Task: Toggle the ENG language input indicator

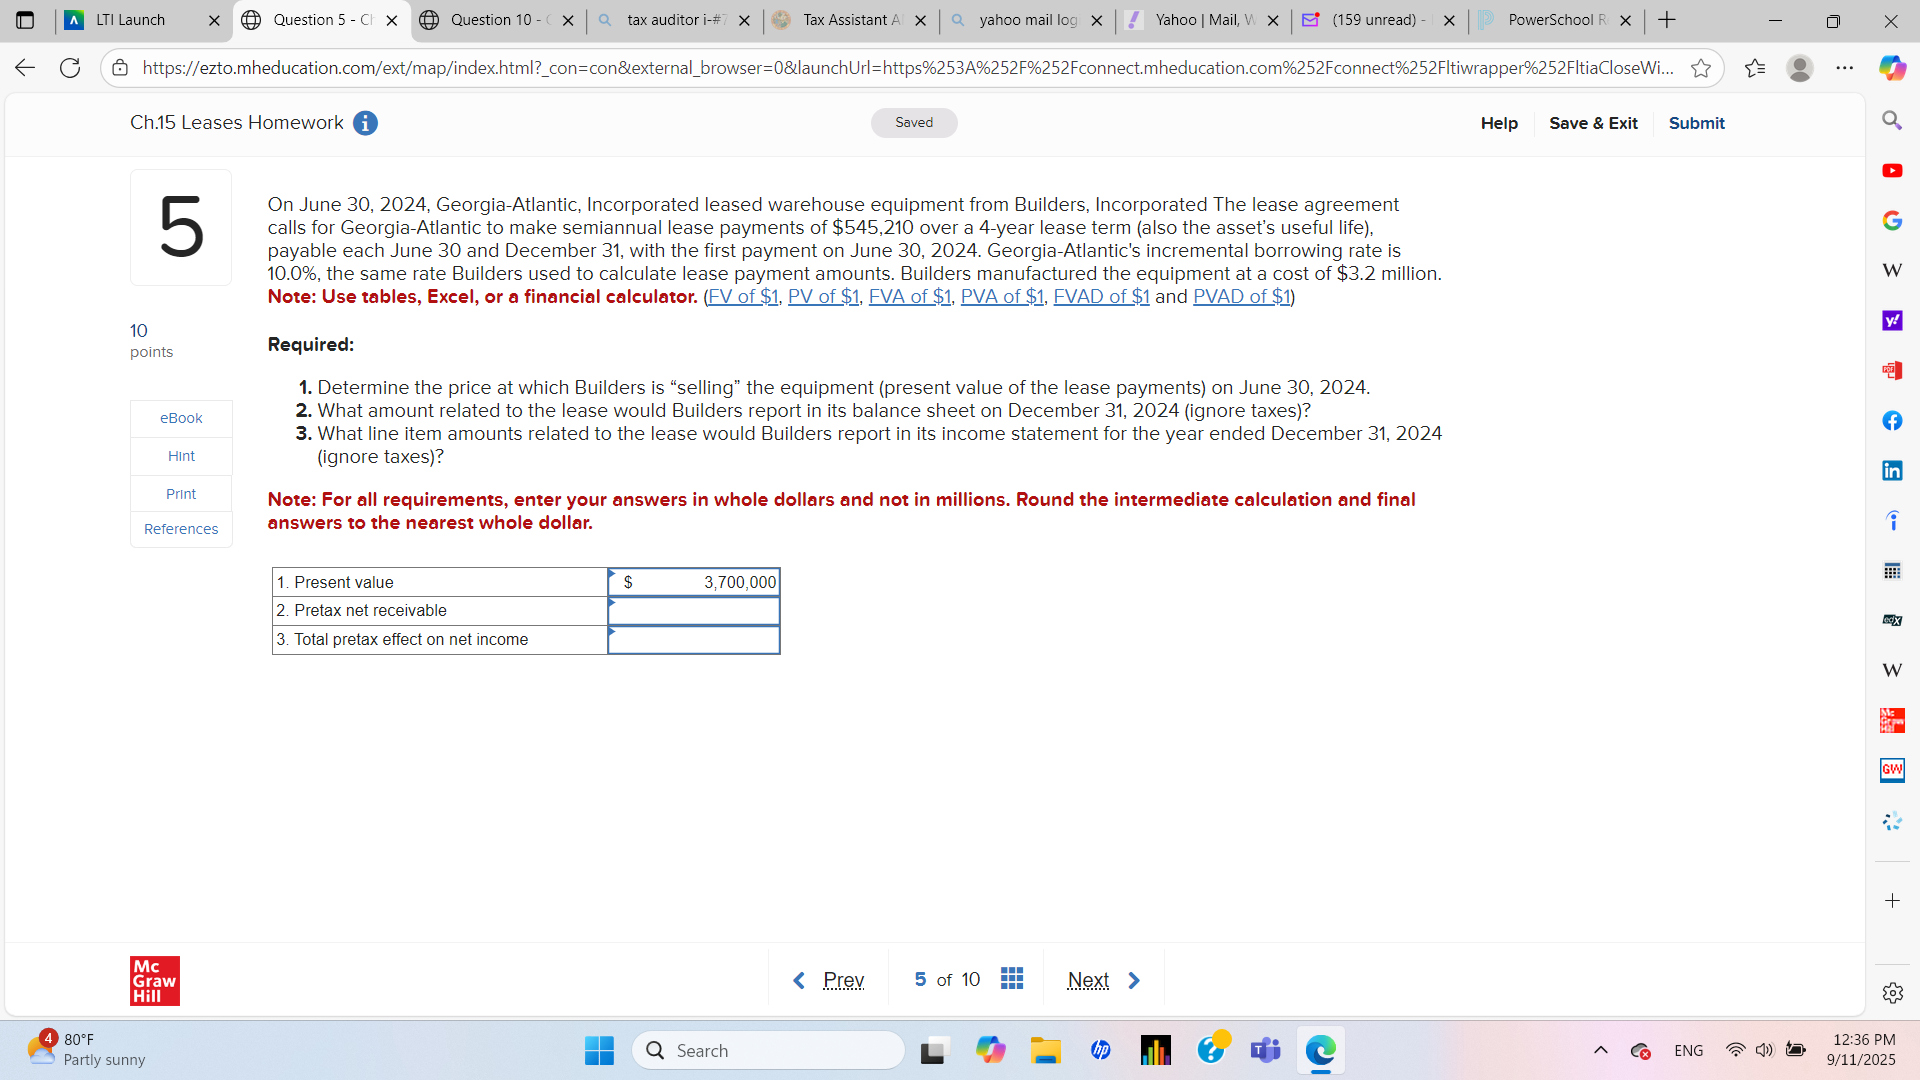Action: pos(1688,1050)
